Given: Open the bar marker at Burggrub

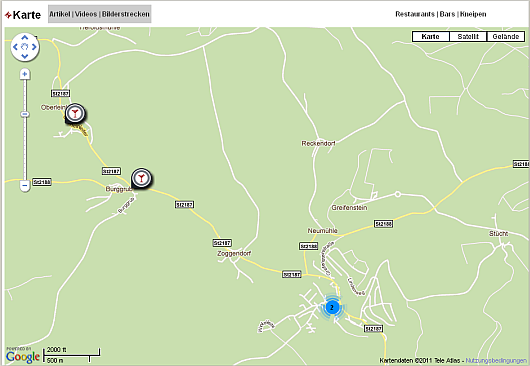Looking at the screenshot, I should [x=141, y=178].
